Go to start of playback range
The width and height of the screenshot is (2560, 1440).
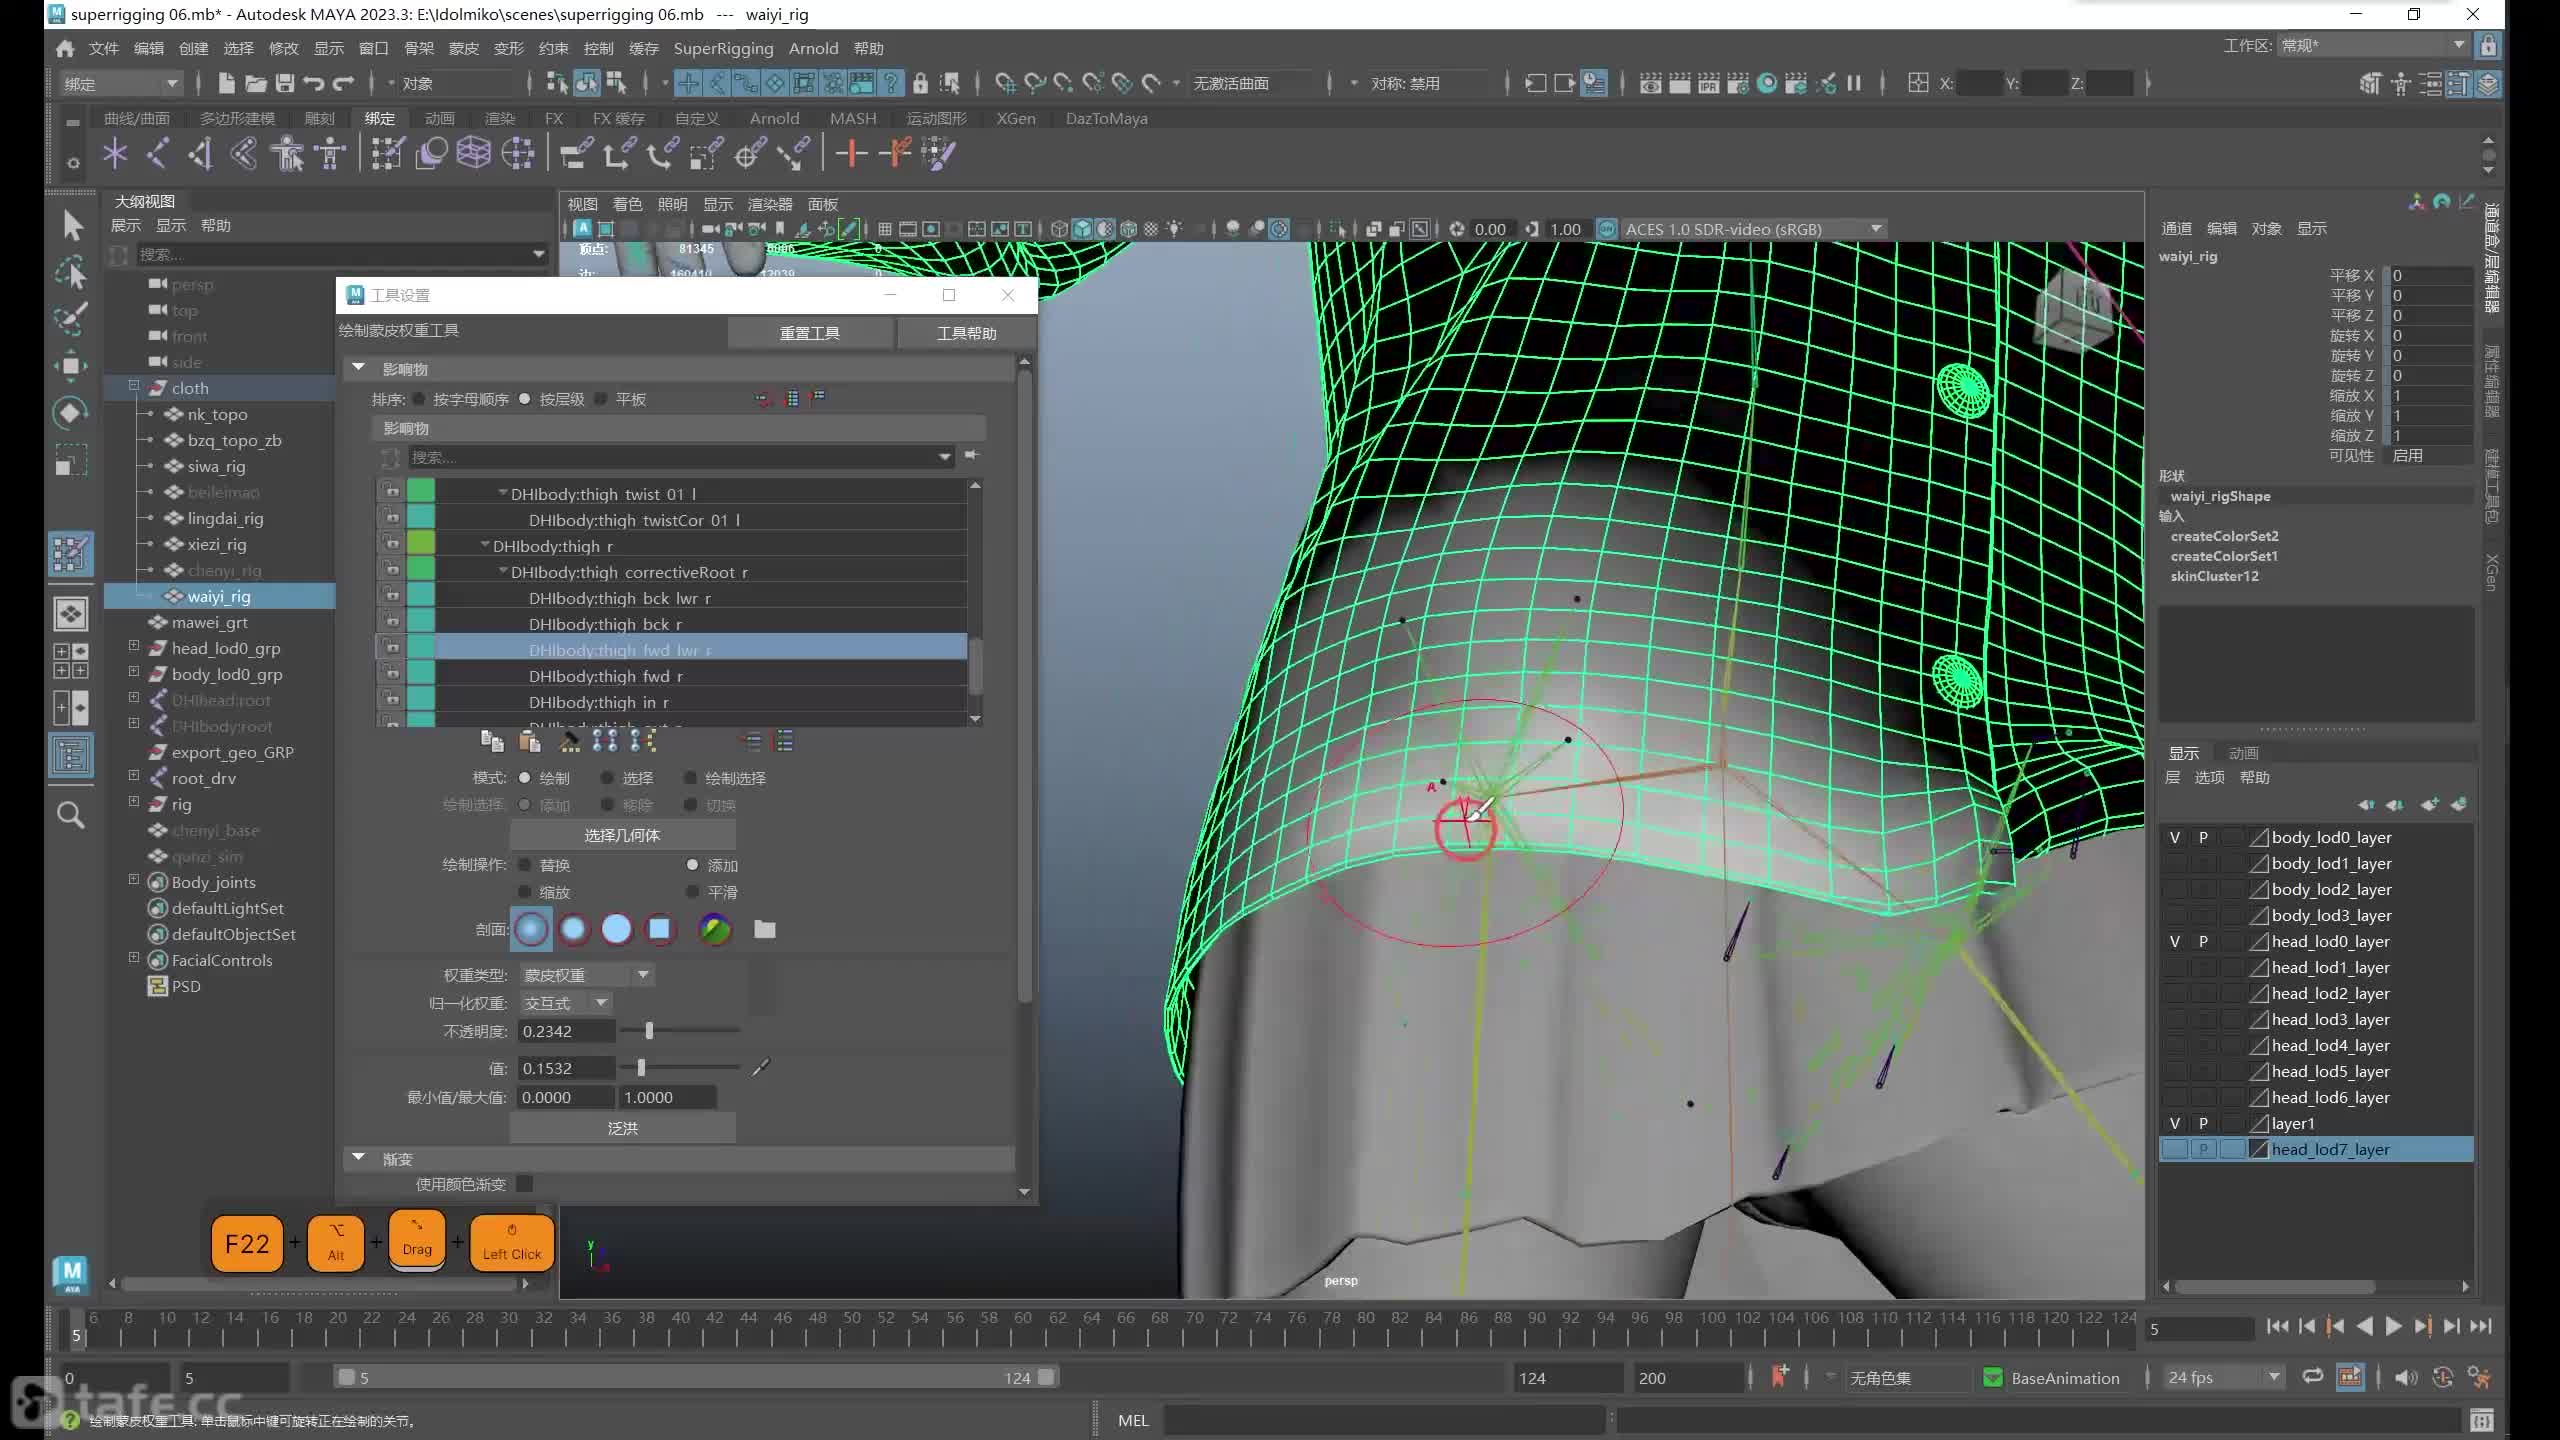pyautogui.click(x=2278, y=1327)
